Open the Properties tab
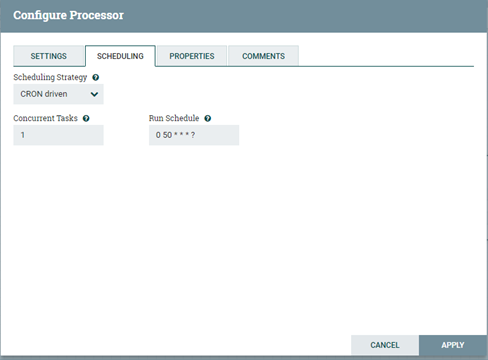Screen dimensions: 488x360 pyautogui.click(x=192, y=56)
